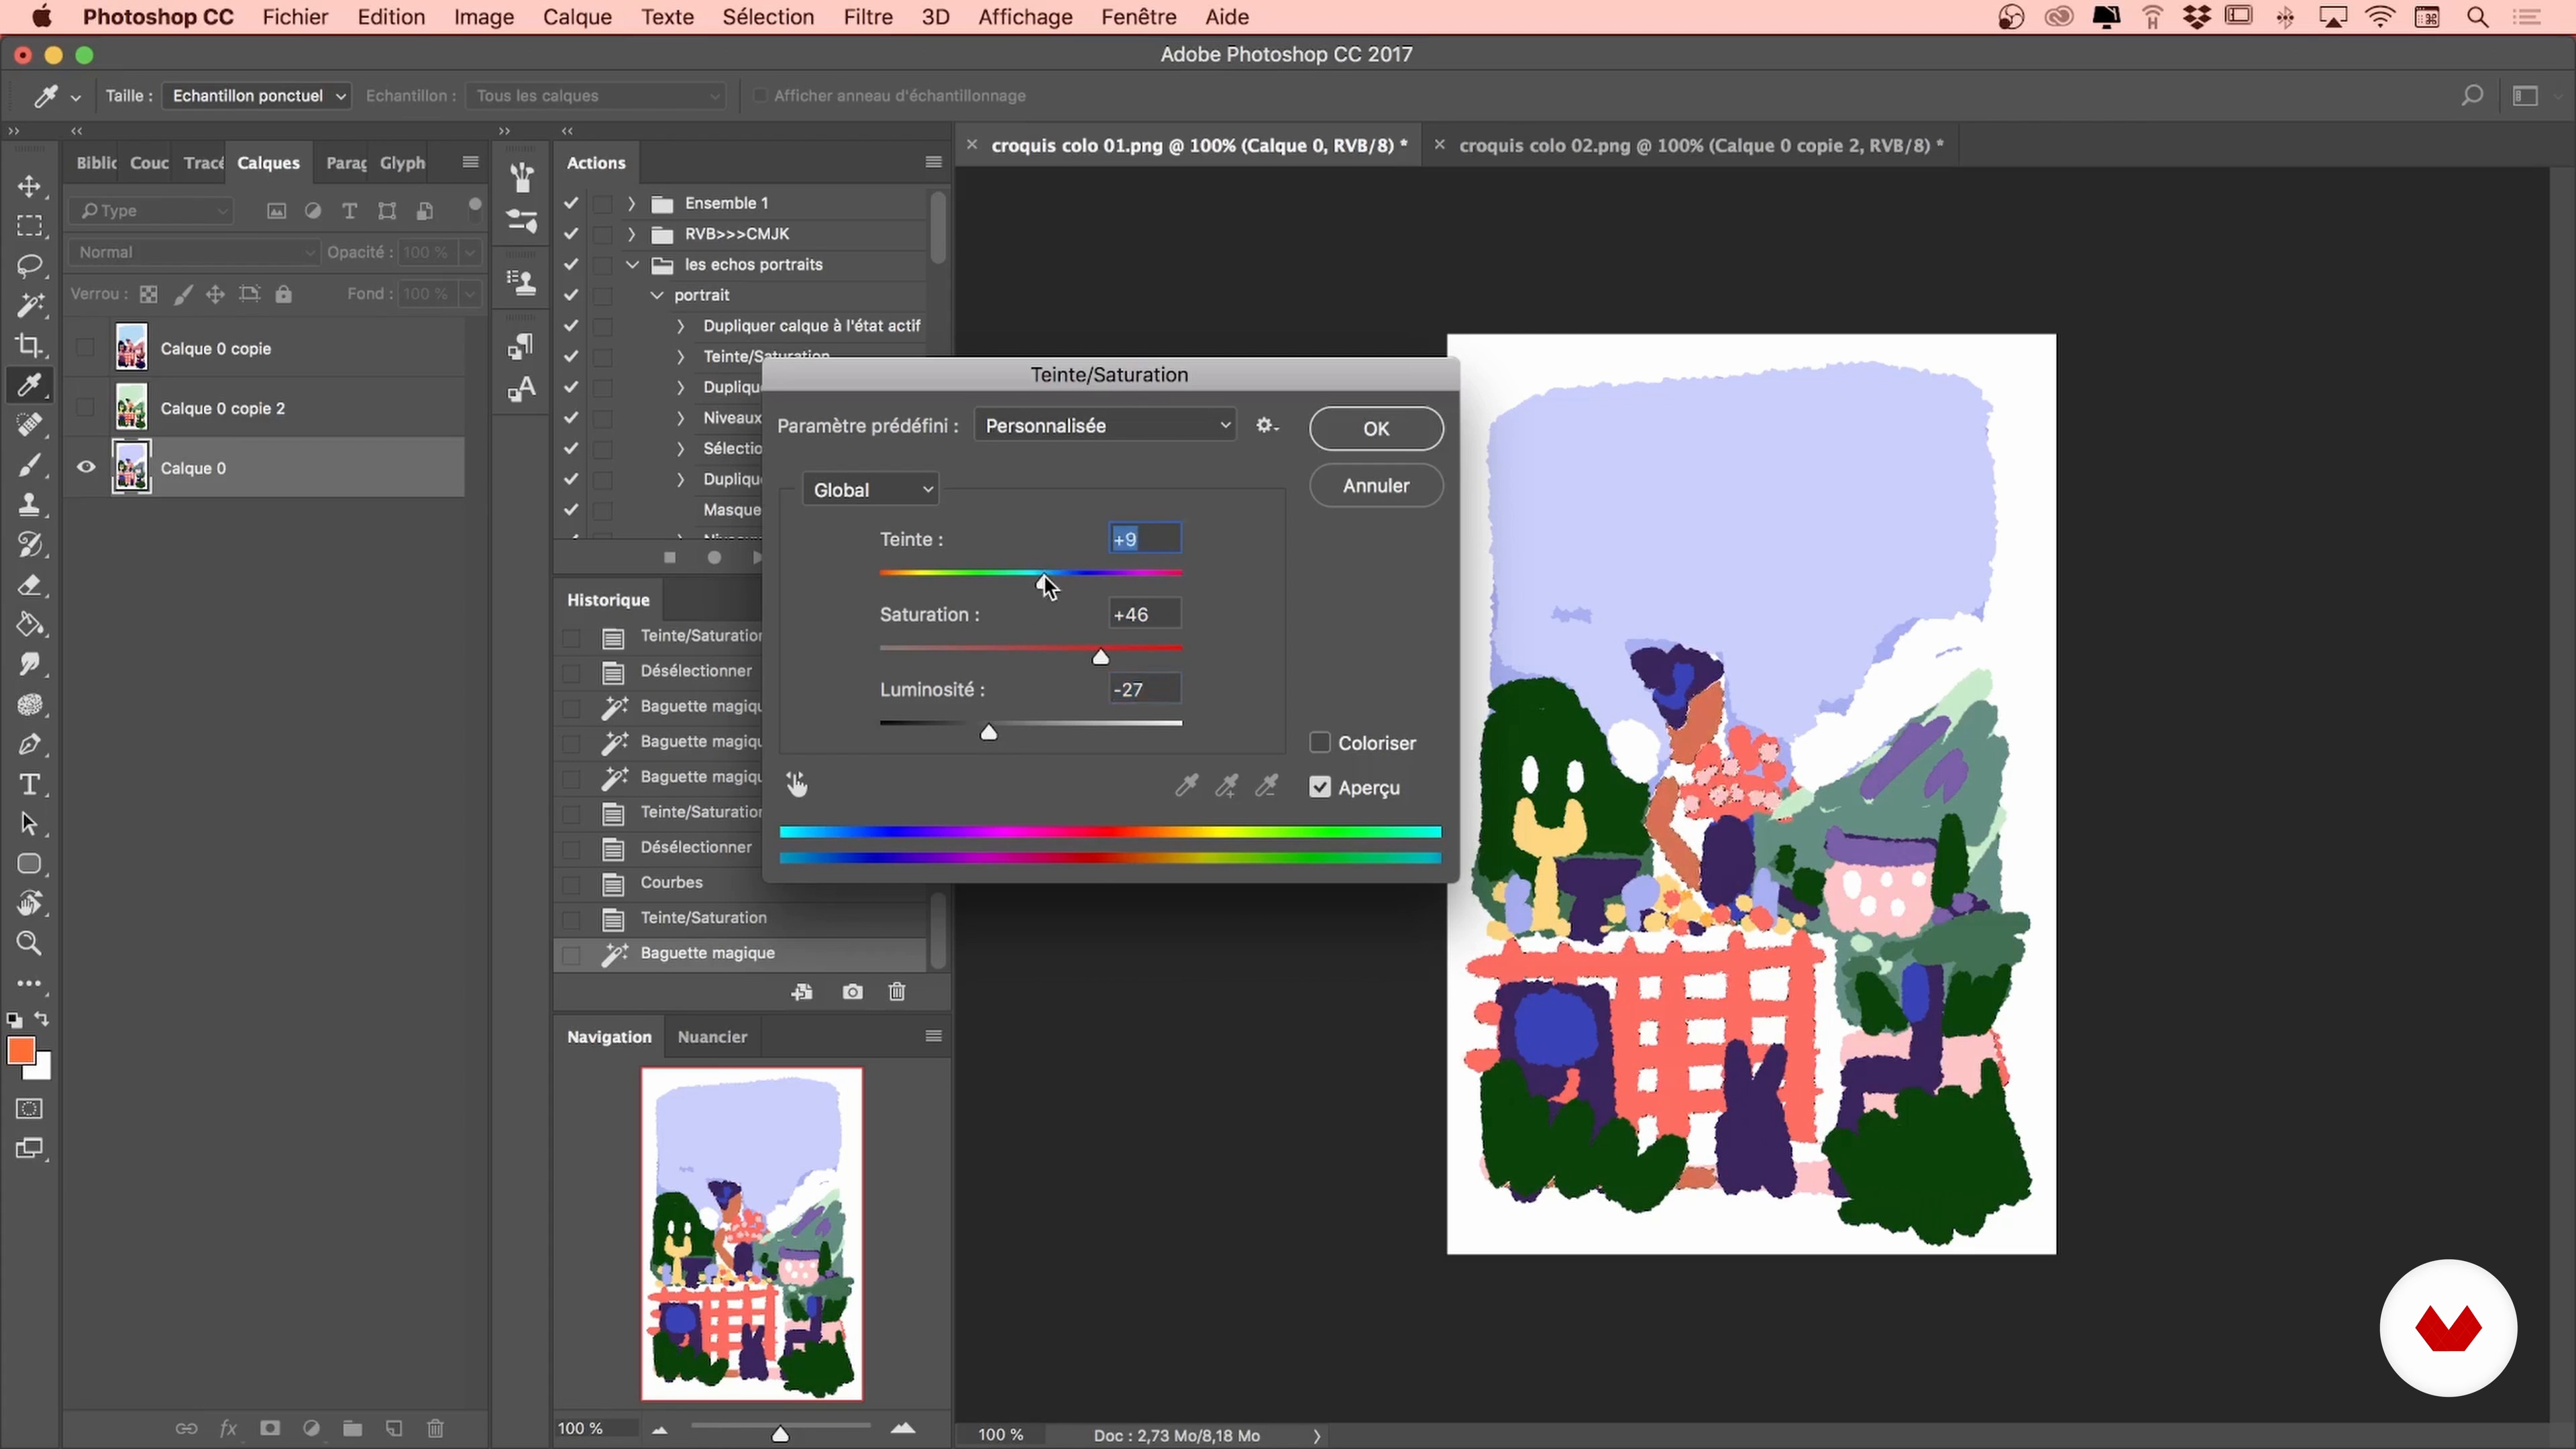Select the Brush tool
This screenshot has width=2576, height=1449.
[x=29, y=465]
